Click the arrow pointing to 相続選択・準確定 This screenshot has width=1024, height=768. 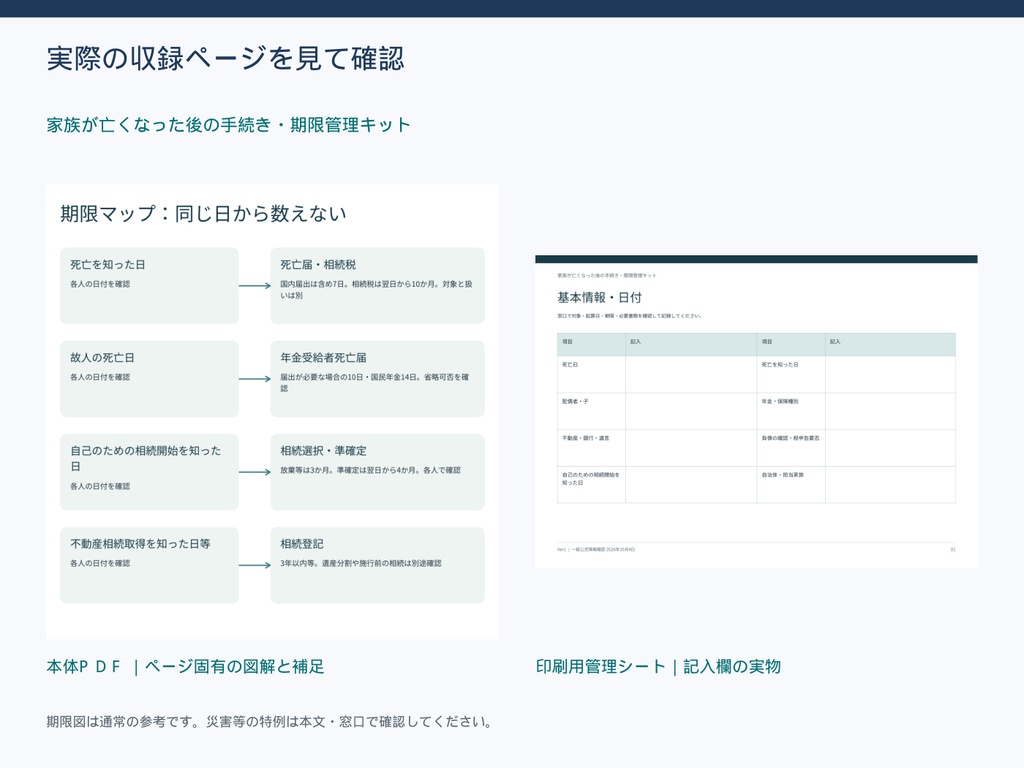[x=255, y=472]
